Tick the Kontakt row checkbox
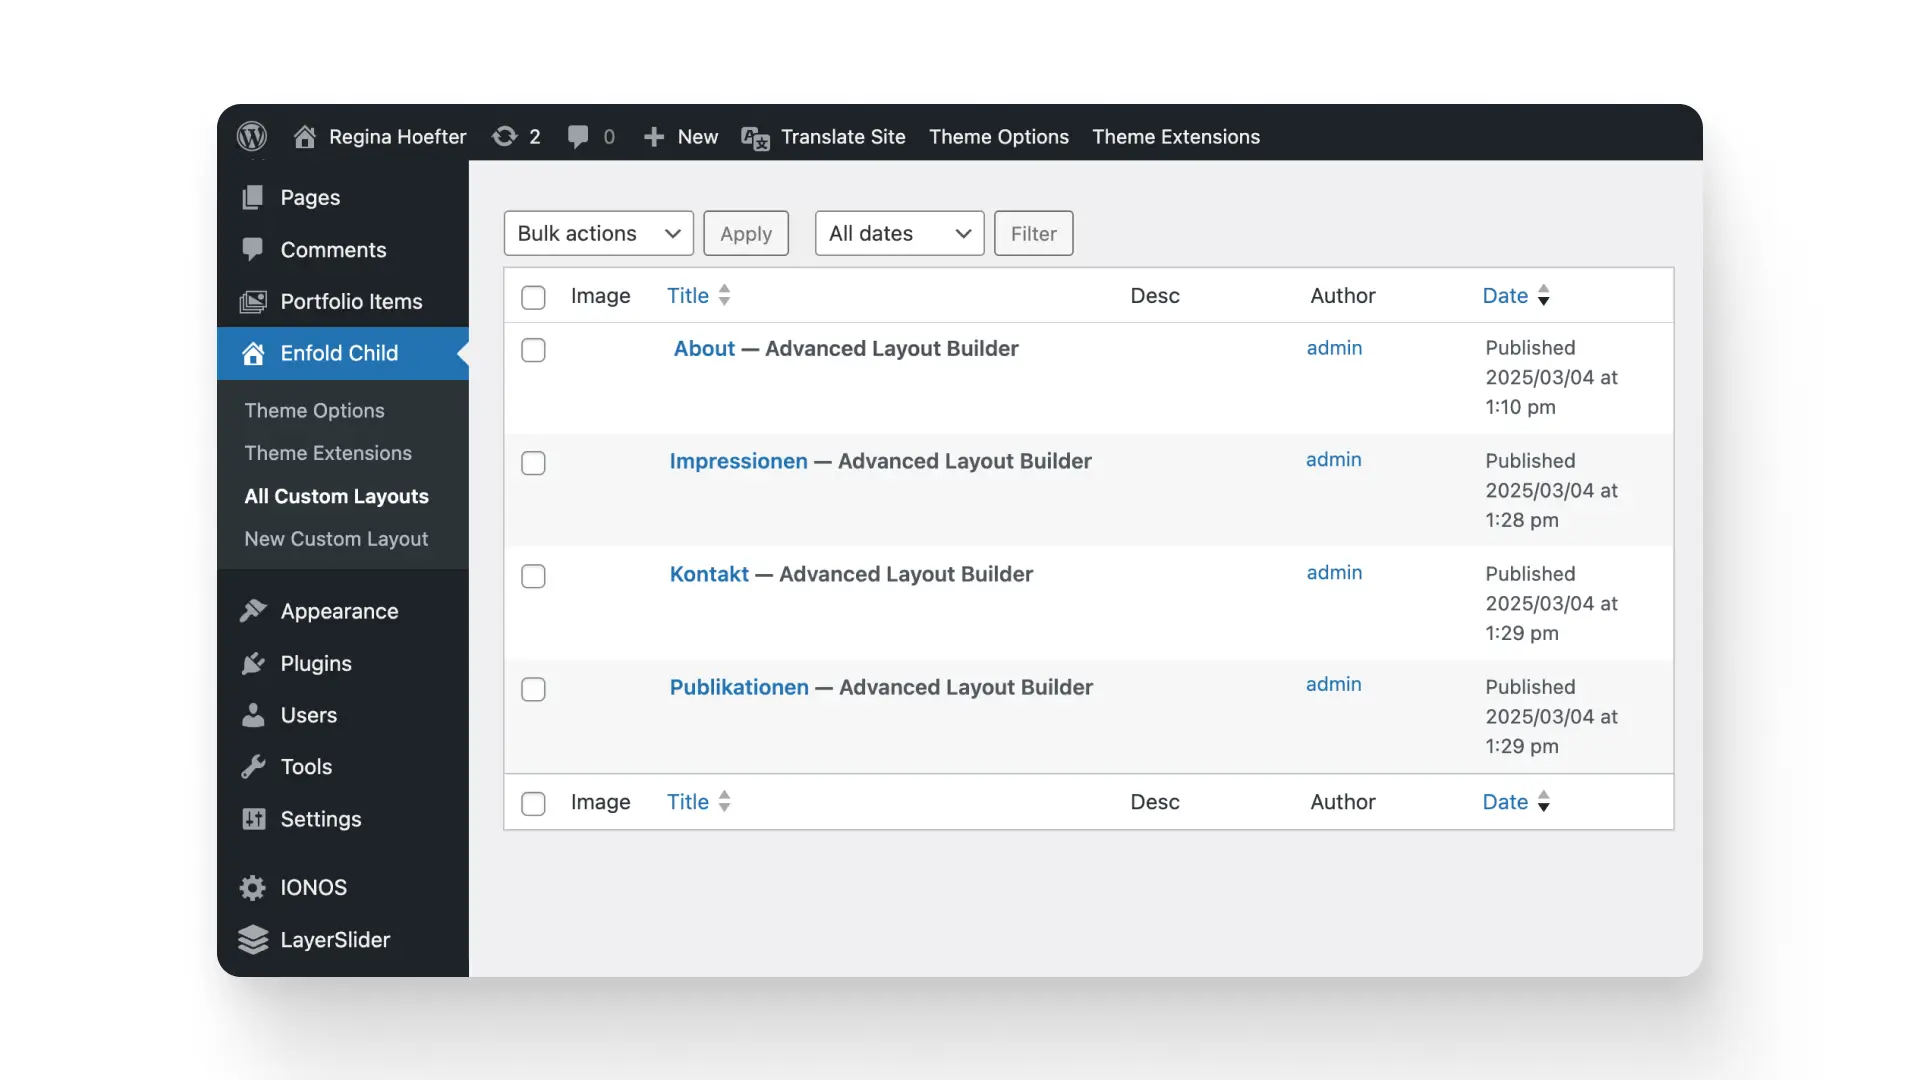Viewport: 1920px width, 1080px height. point(533,576)
